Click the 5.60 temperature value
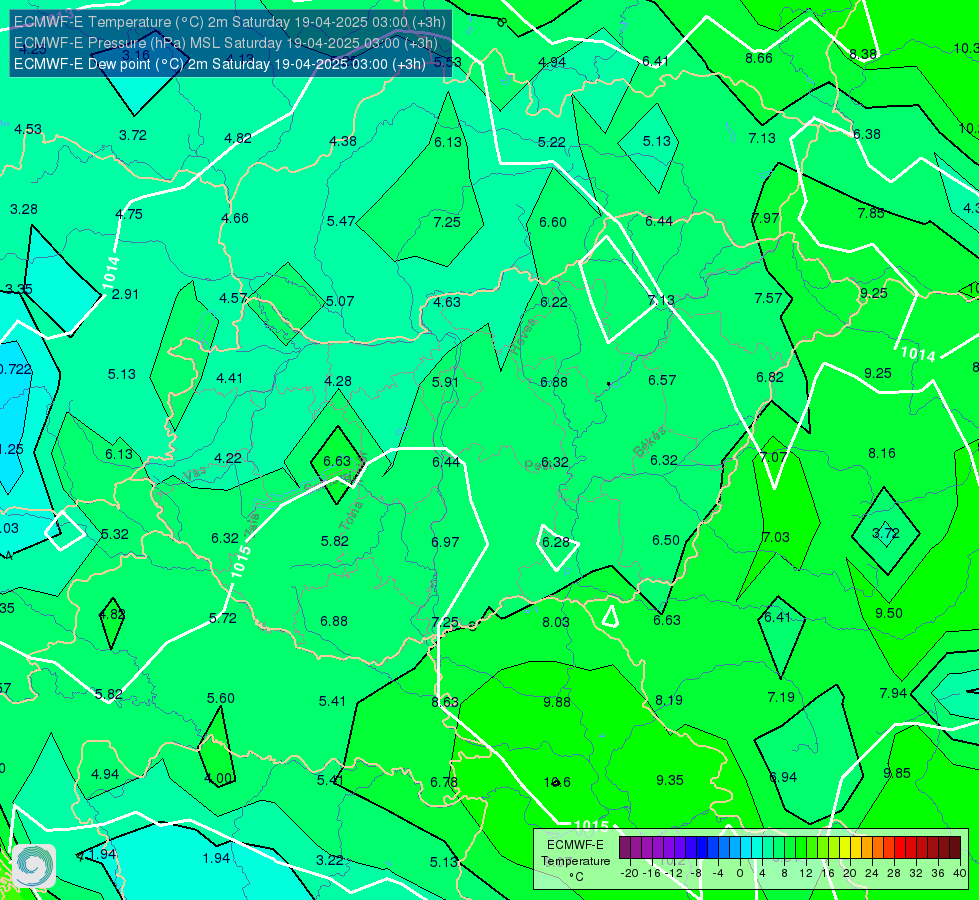 (x=220, y=698)
